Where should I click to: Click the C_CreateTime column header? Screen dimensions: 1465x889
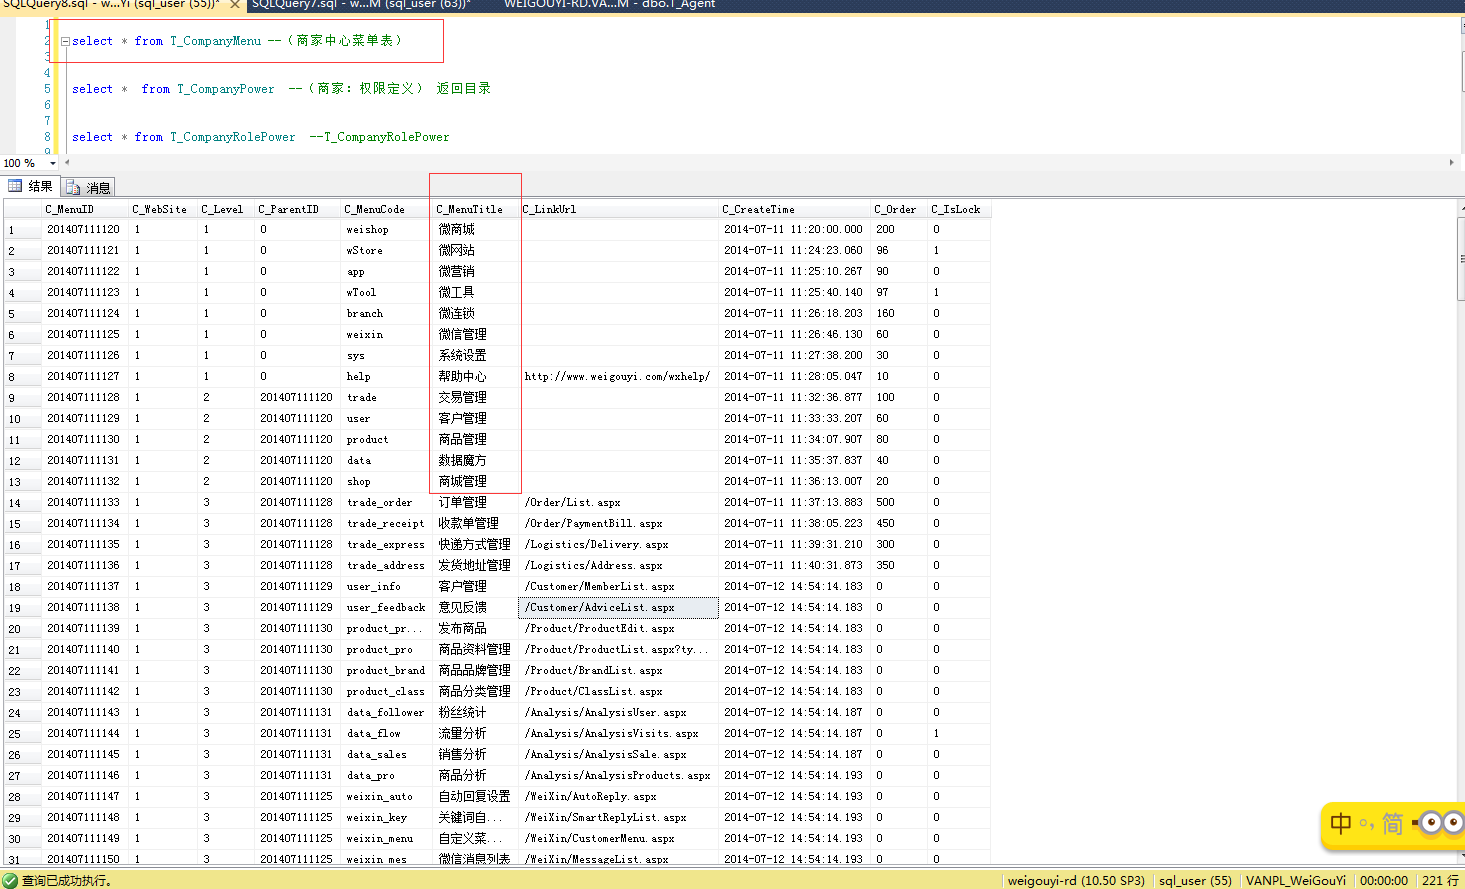tap(758, 209)
